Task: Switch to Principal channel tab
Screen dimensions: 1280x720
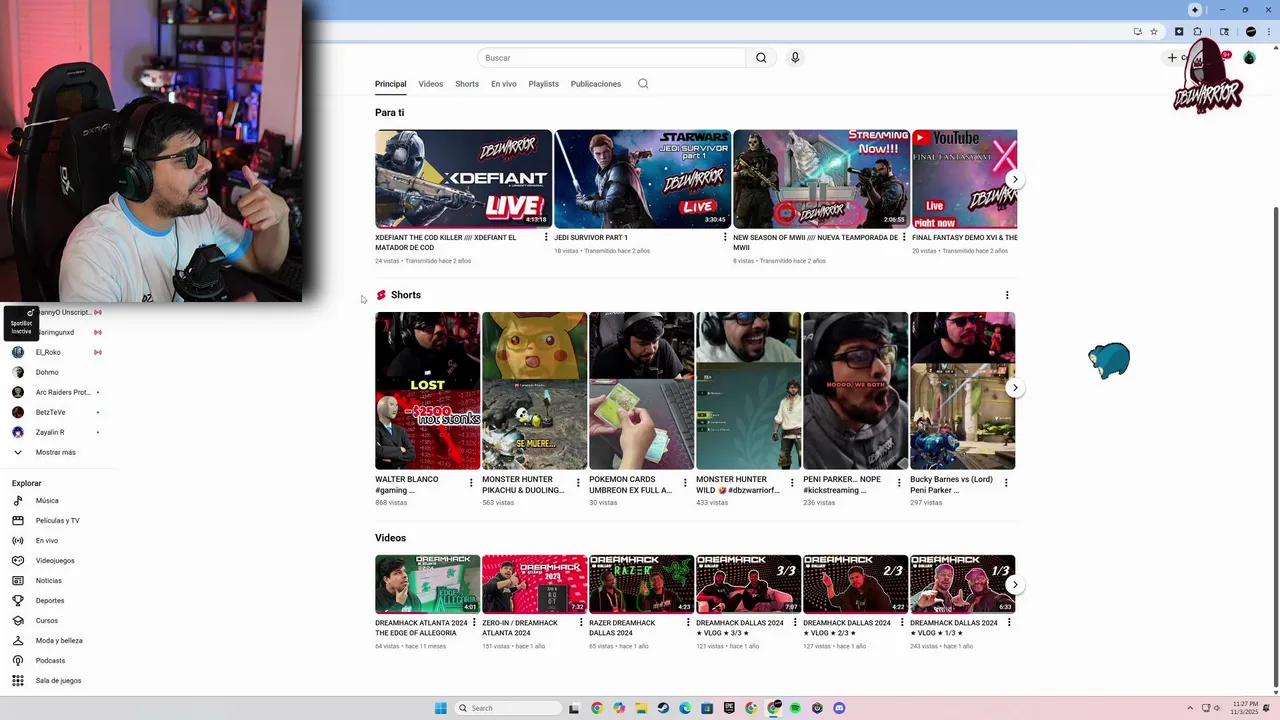Action: click(x=390, y=84)
